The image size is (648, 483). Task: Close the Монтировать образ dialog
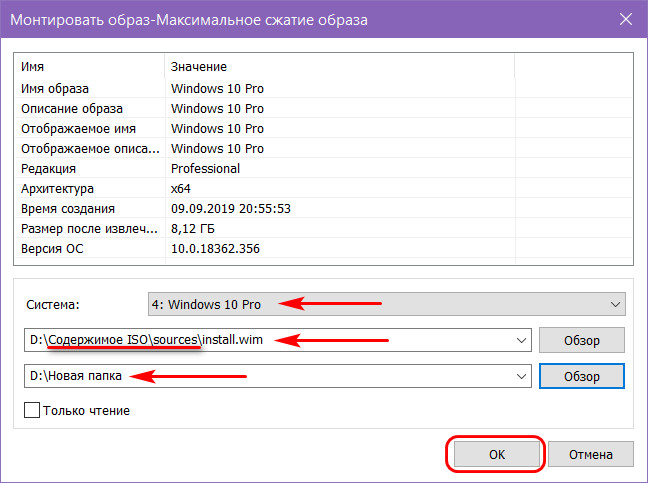[x=626, y=19]
